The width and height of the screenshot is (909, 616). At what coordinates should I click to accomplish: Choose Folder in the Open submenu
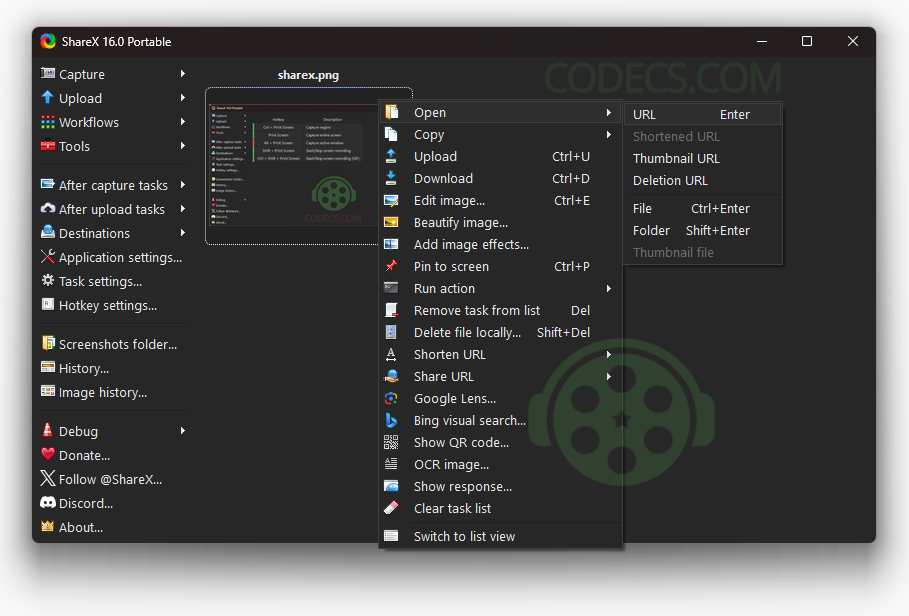coord(703,230)
